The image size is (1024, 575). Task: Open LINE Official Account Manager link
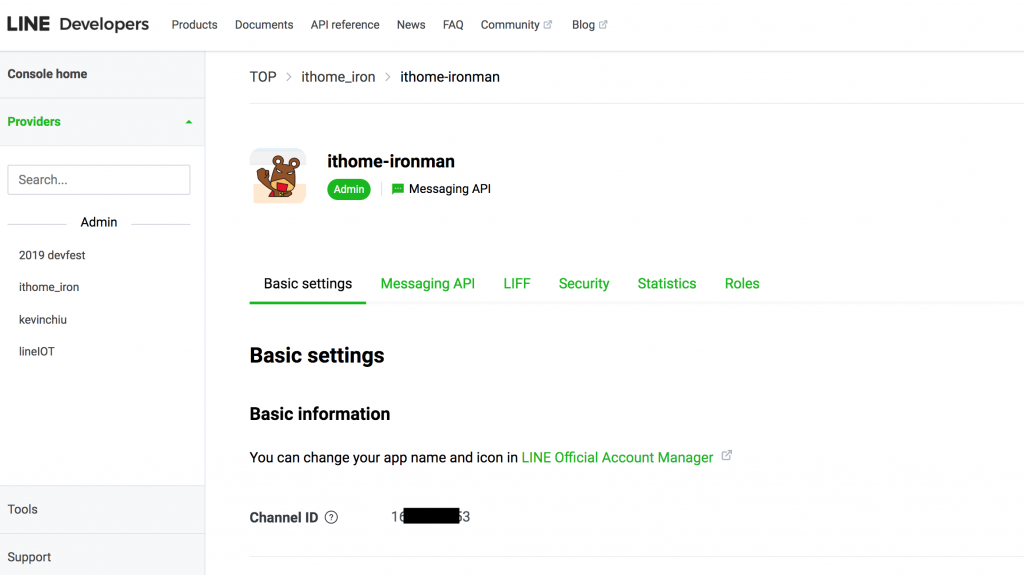617,457
